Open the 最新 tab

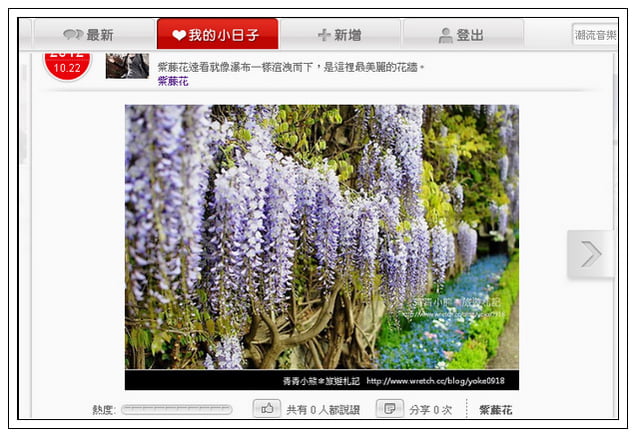[x=95, y=34]
